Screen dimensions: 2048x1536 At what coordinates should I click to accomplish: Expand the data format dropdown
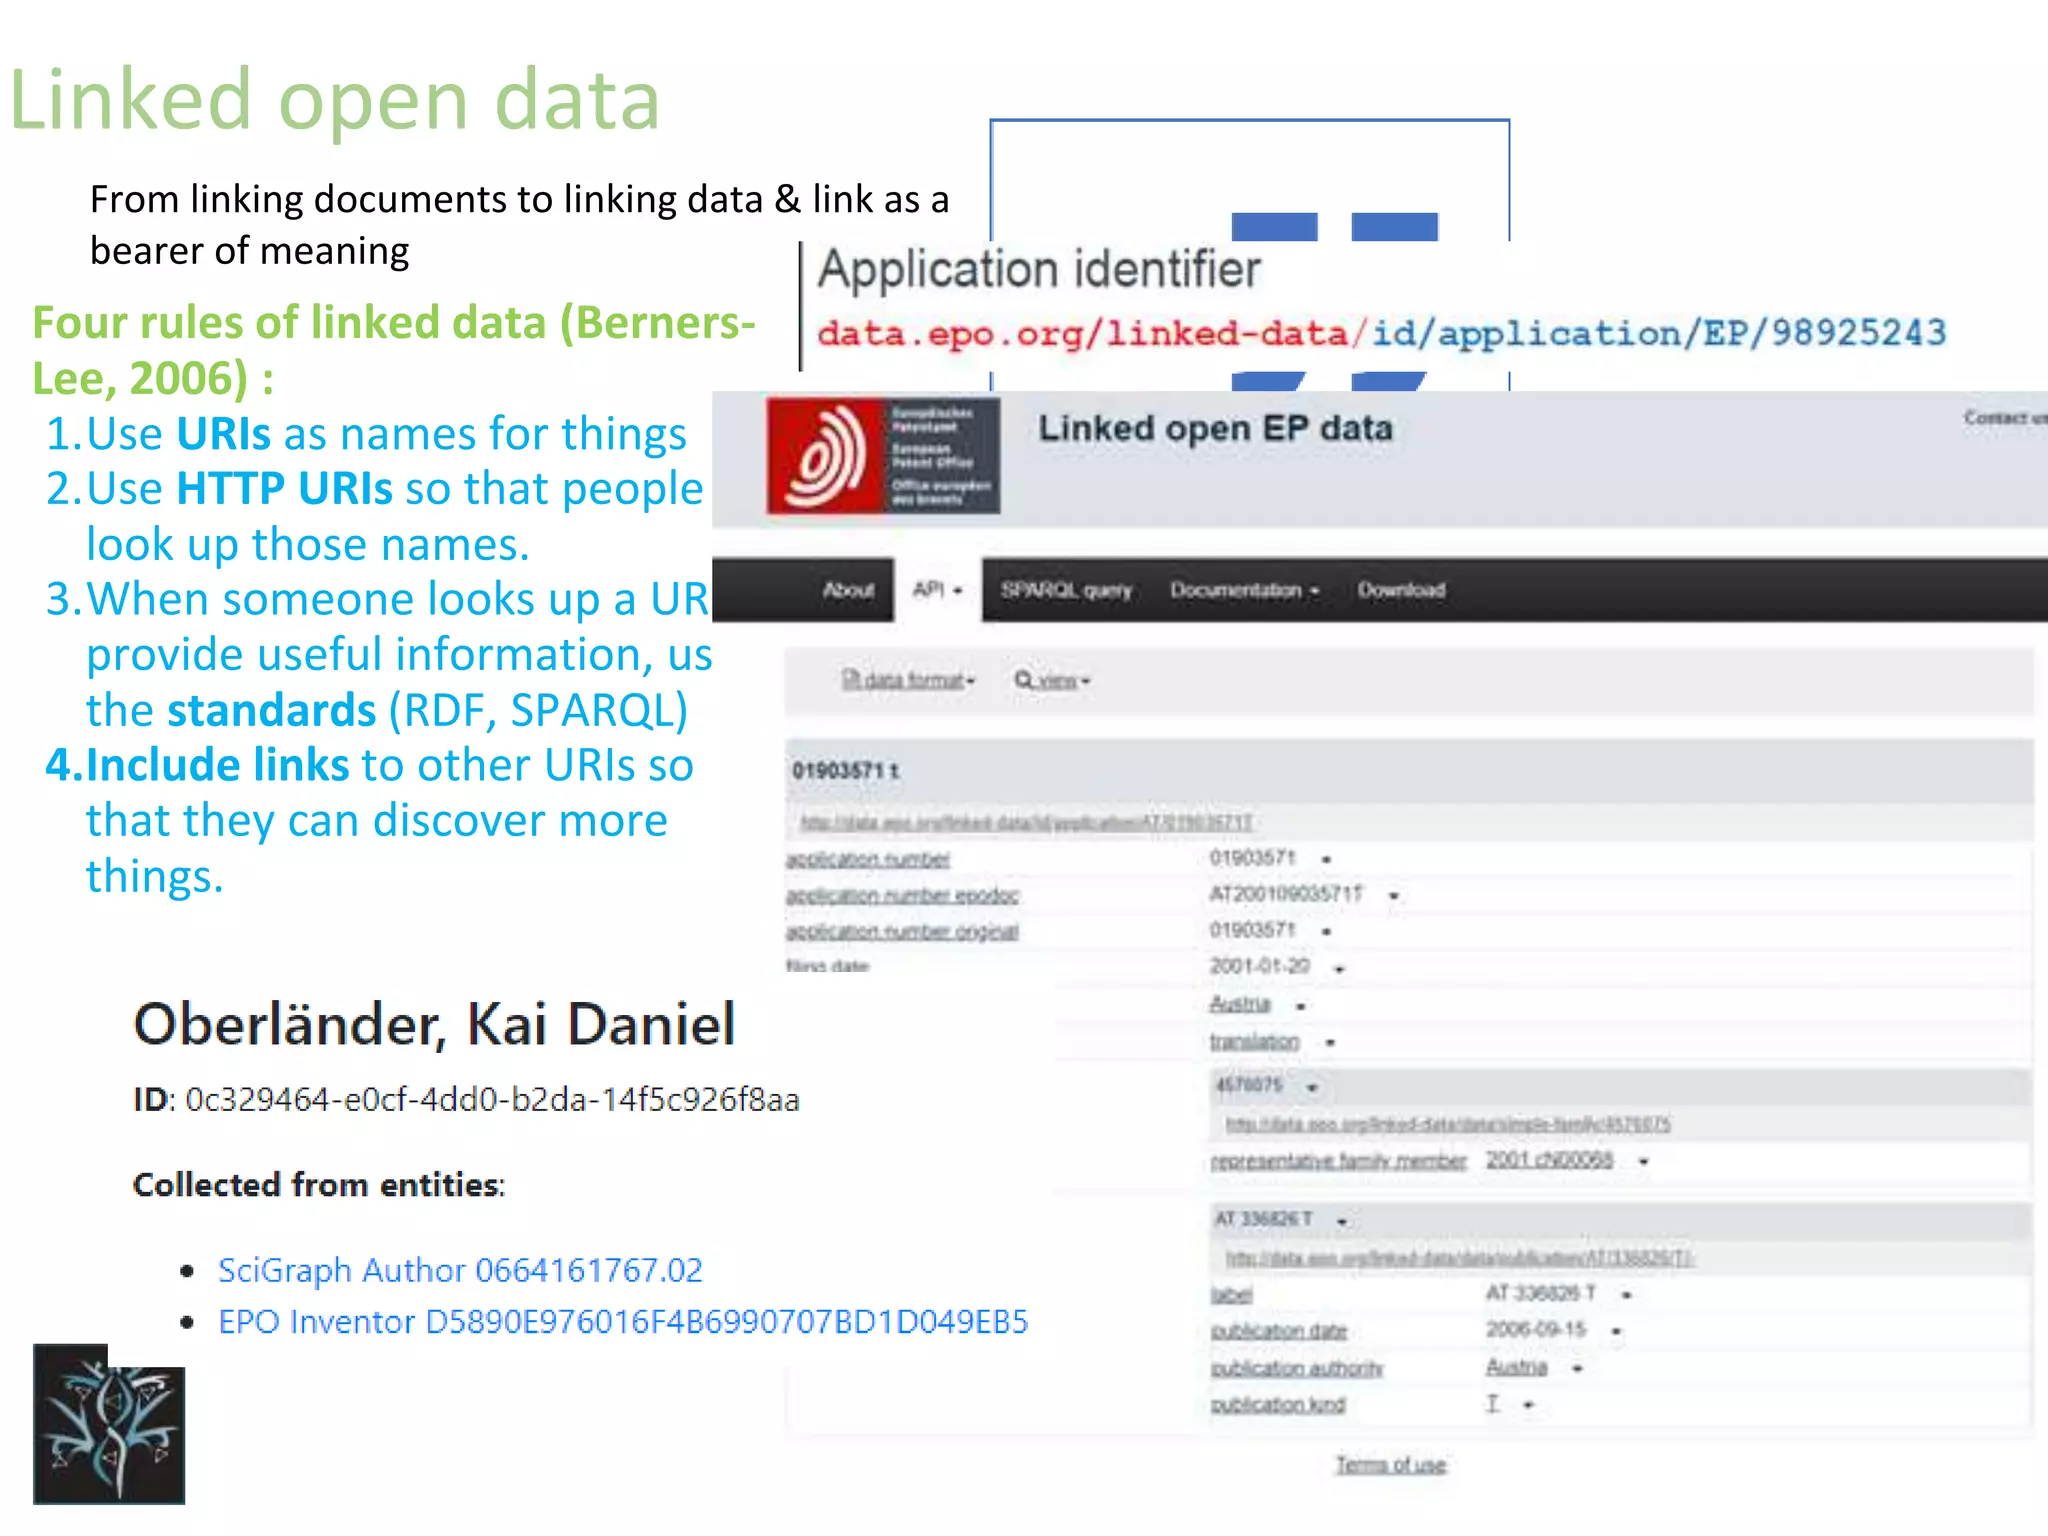[908, 680]
